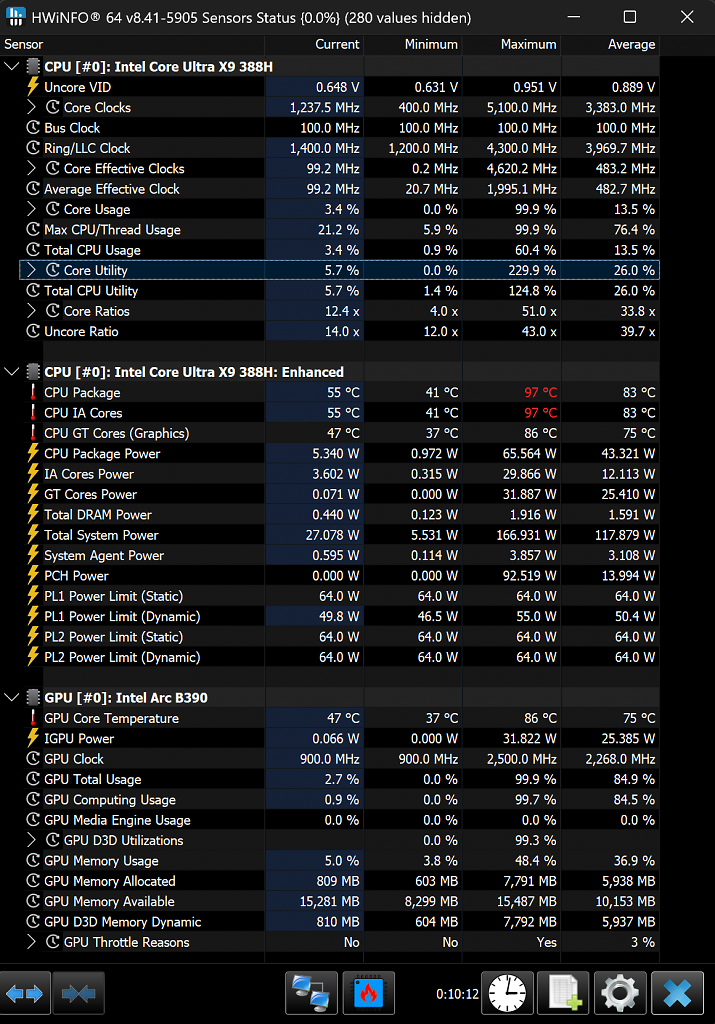
Task: Click the GPU Core Temperature thermometer icon
Action: pyautogui.click(x=33, y=718)
